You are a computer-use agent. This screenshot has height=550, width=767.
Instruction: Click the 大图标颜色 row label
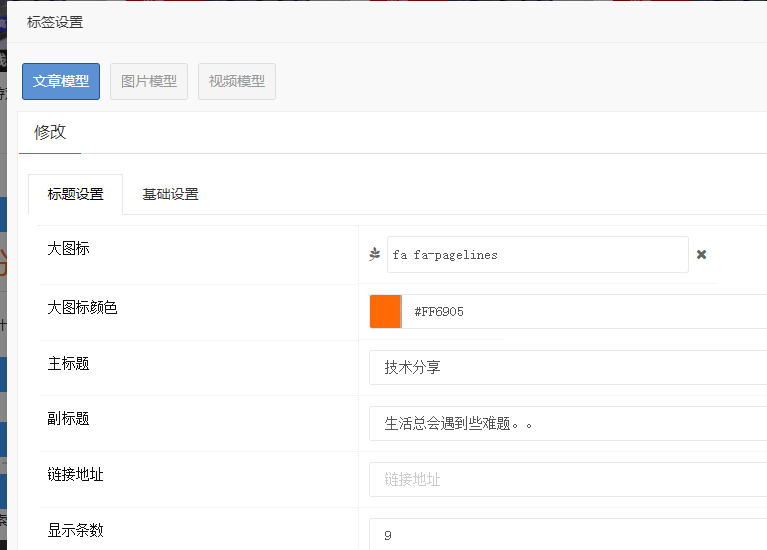82,307
